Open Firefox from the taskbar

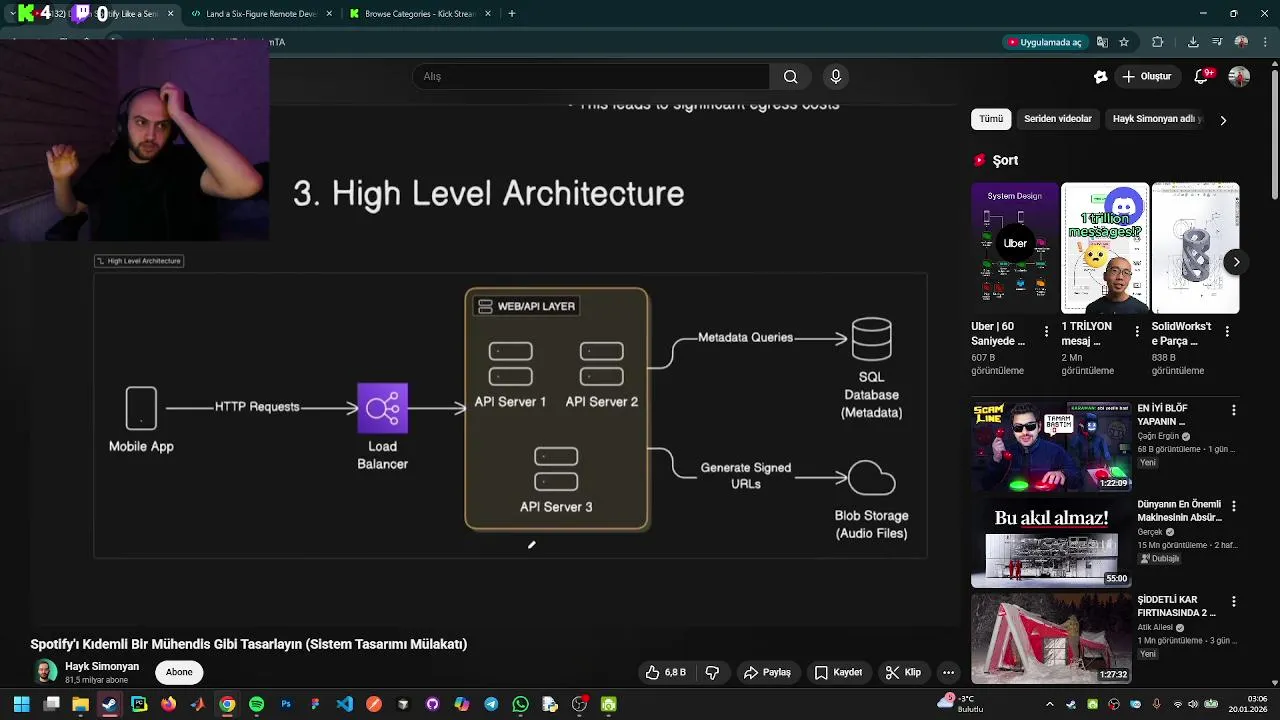pos(168,704)
